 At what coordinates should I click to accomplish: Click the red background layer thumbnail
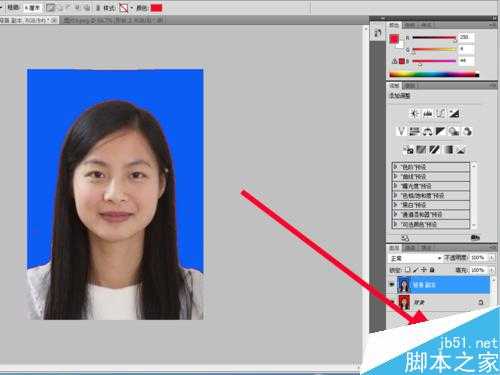pyautogui.click(x=404, y=303)
